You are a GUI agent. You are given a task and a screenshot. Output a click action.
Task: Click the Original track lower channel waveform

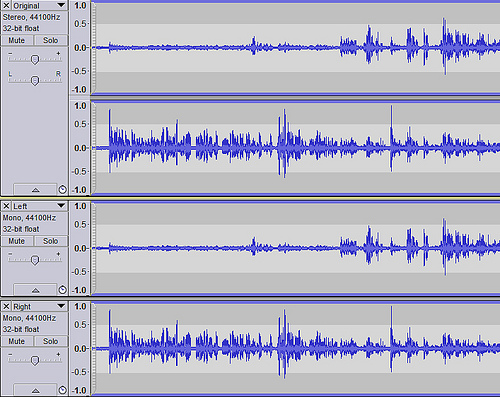[x=295, y=148]
